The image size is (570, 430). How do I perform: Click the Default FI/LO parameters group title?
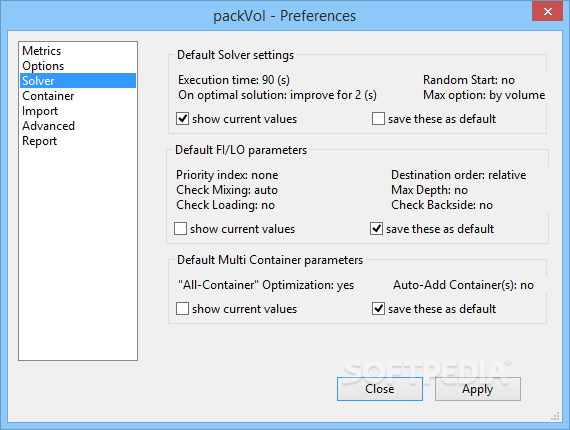click(x=241, y=150)
